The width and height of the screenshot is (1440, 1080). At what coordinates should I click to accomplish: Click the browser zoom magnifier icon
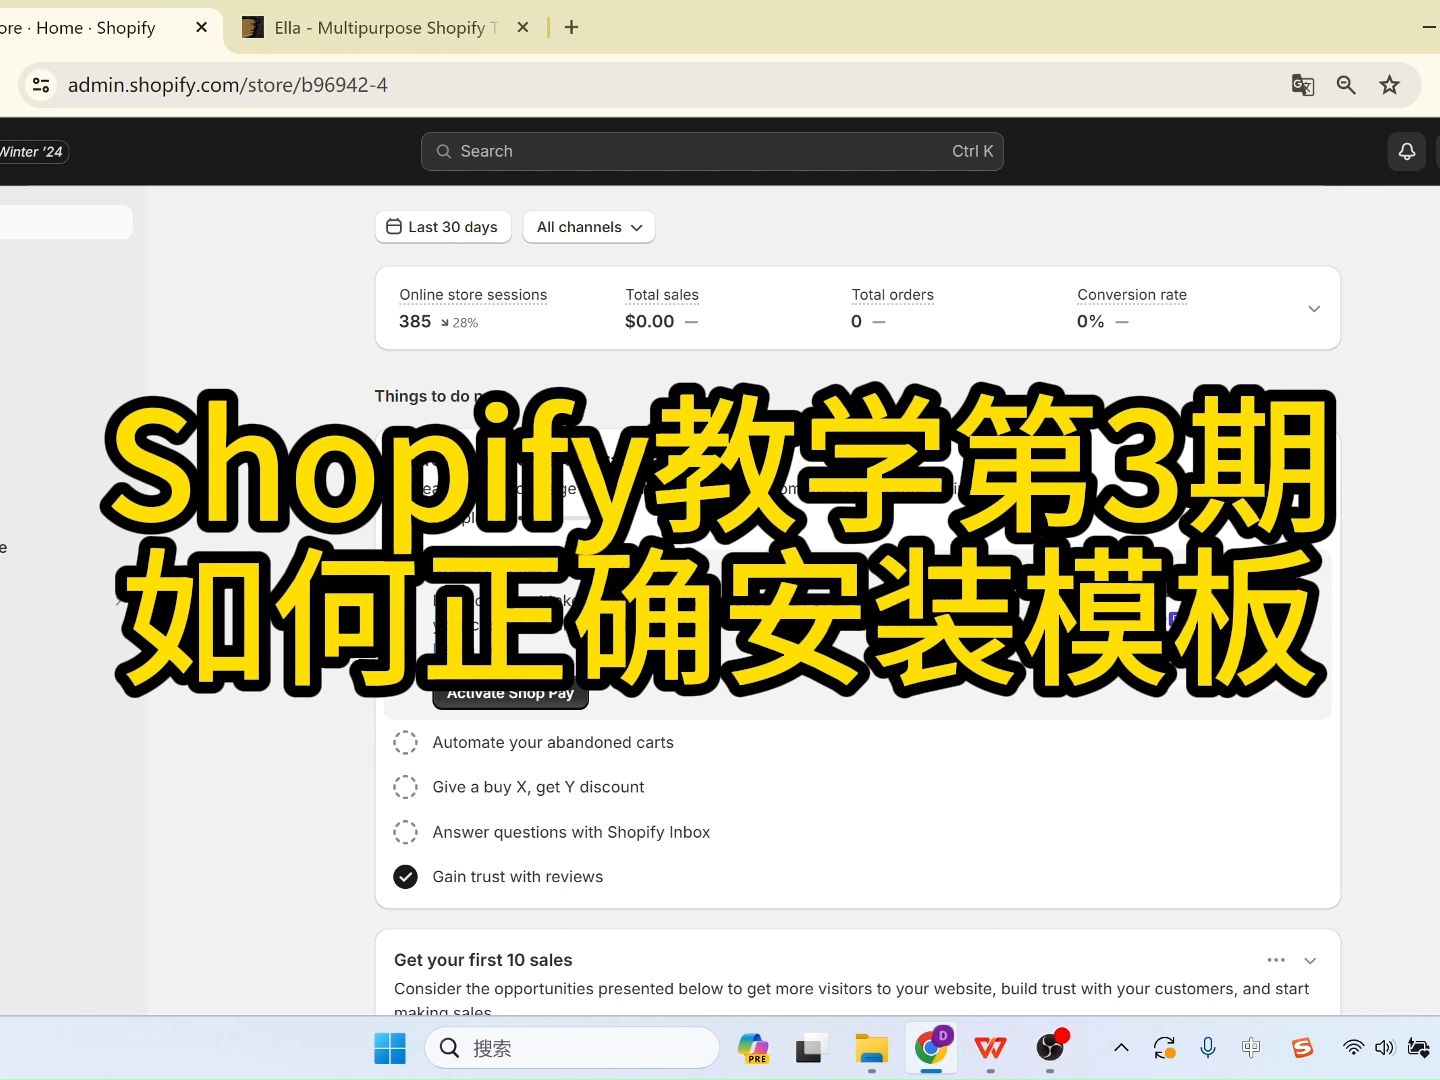coord(1346,85)
